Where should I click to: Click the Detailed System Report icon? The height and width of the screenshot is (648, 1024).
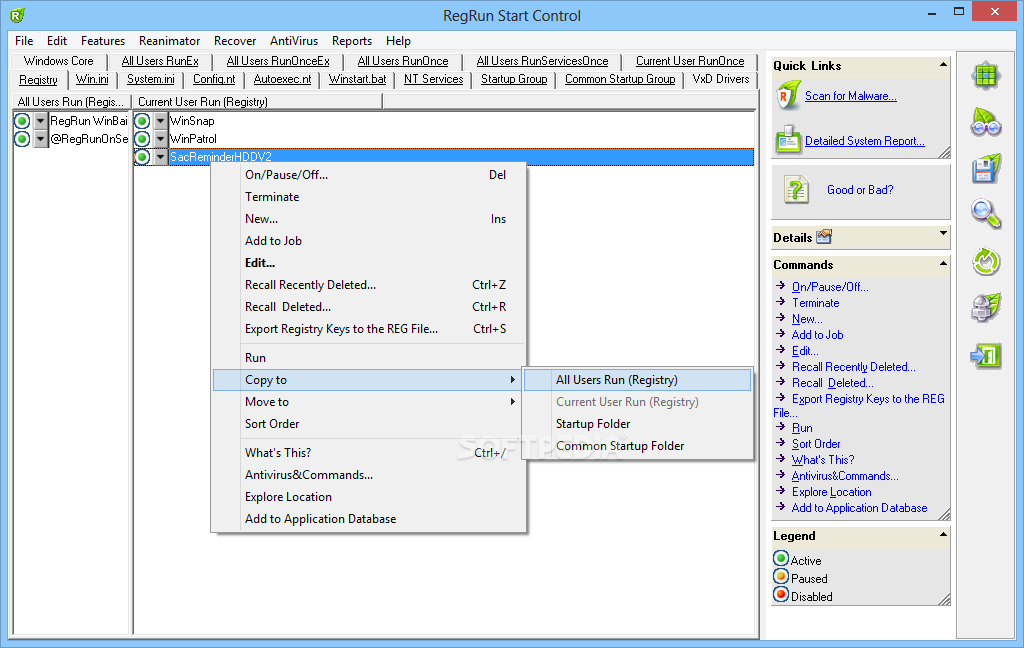click(x=788, y=139)
